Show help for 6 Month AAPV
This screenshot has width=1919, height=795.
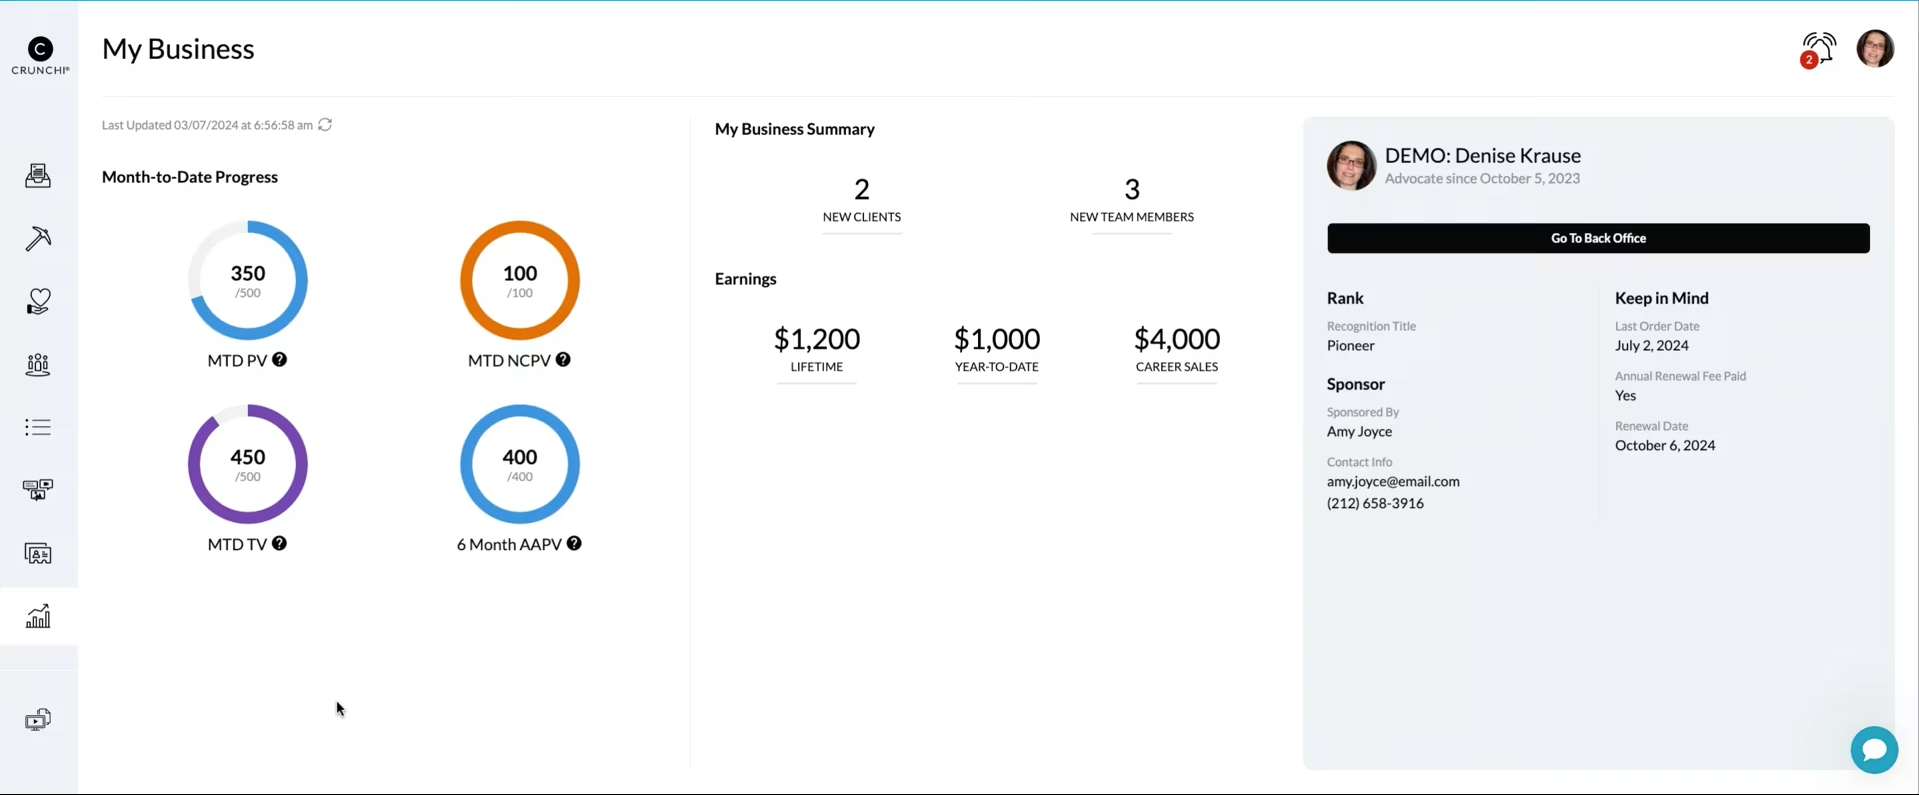point(574,544)
